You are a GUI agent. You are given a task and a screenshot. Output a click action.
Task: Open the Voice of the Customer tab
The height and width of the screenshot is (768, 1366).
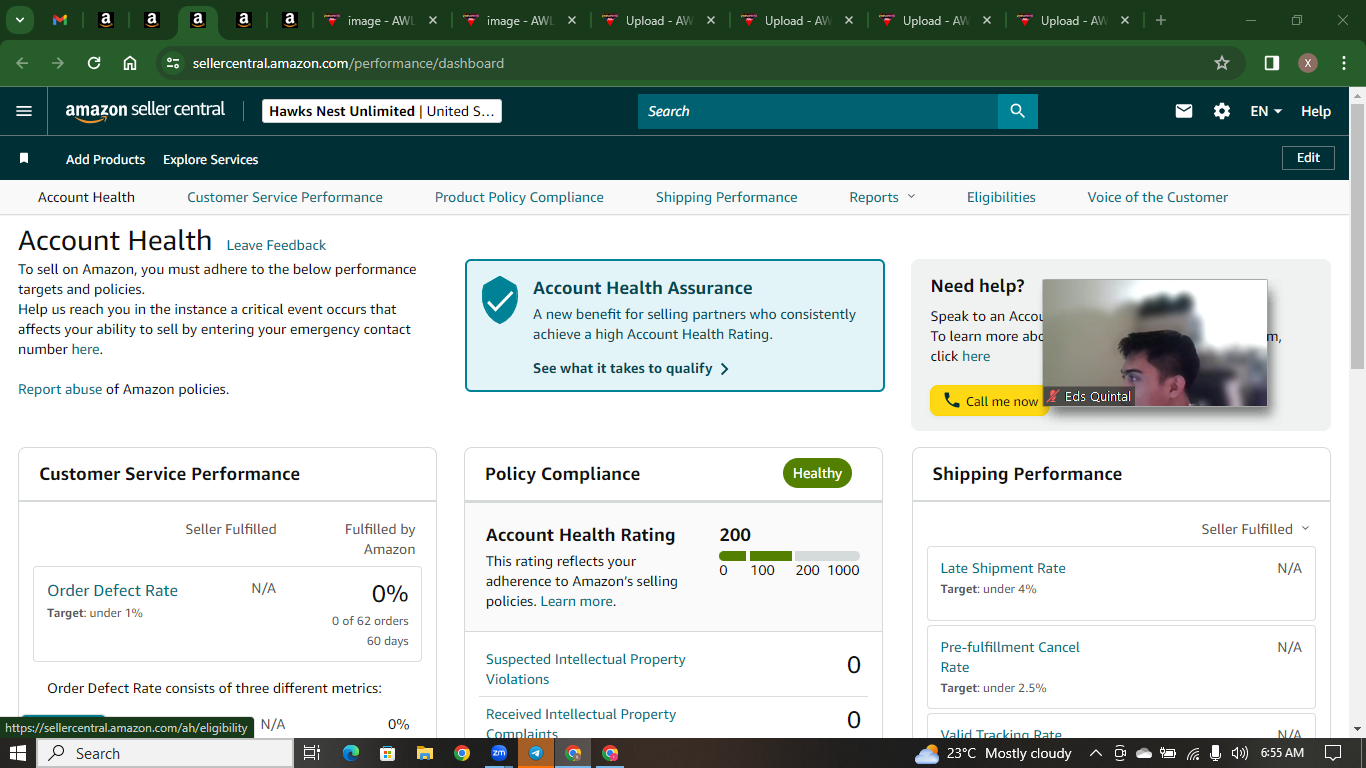tap(1158, 197)
